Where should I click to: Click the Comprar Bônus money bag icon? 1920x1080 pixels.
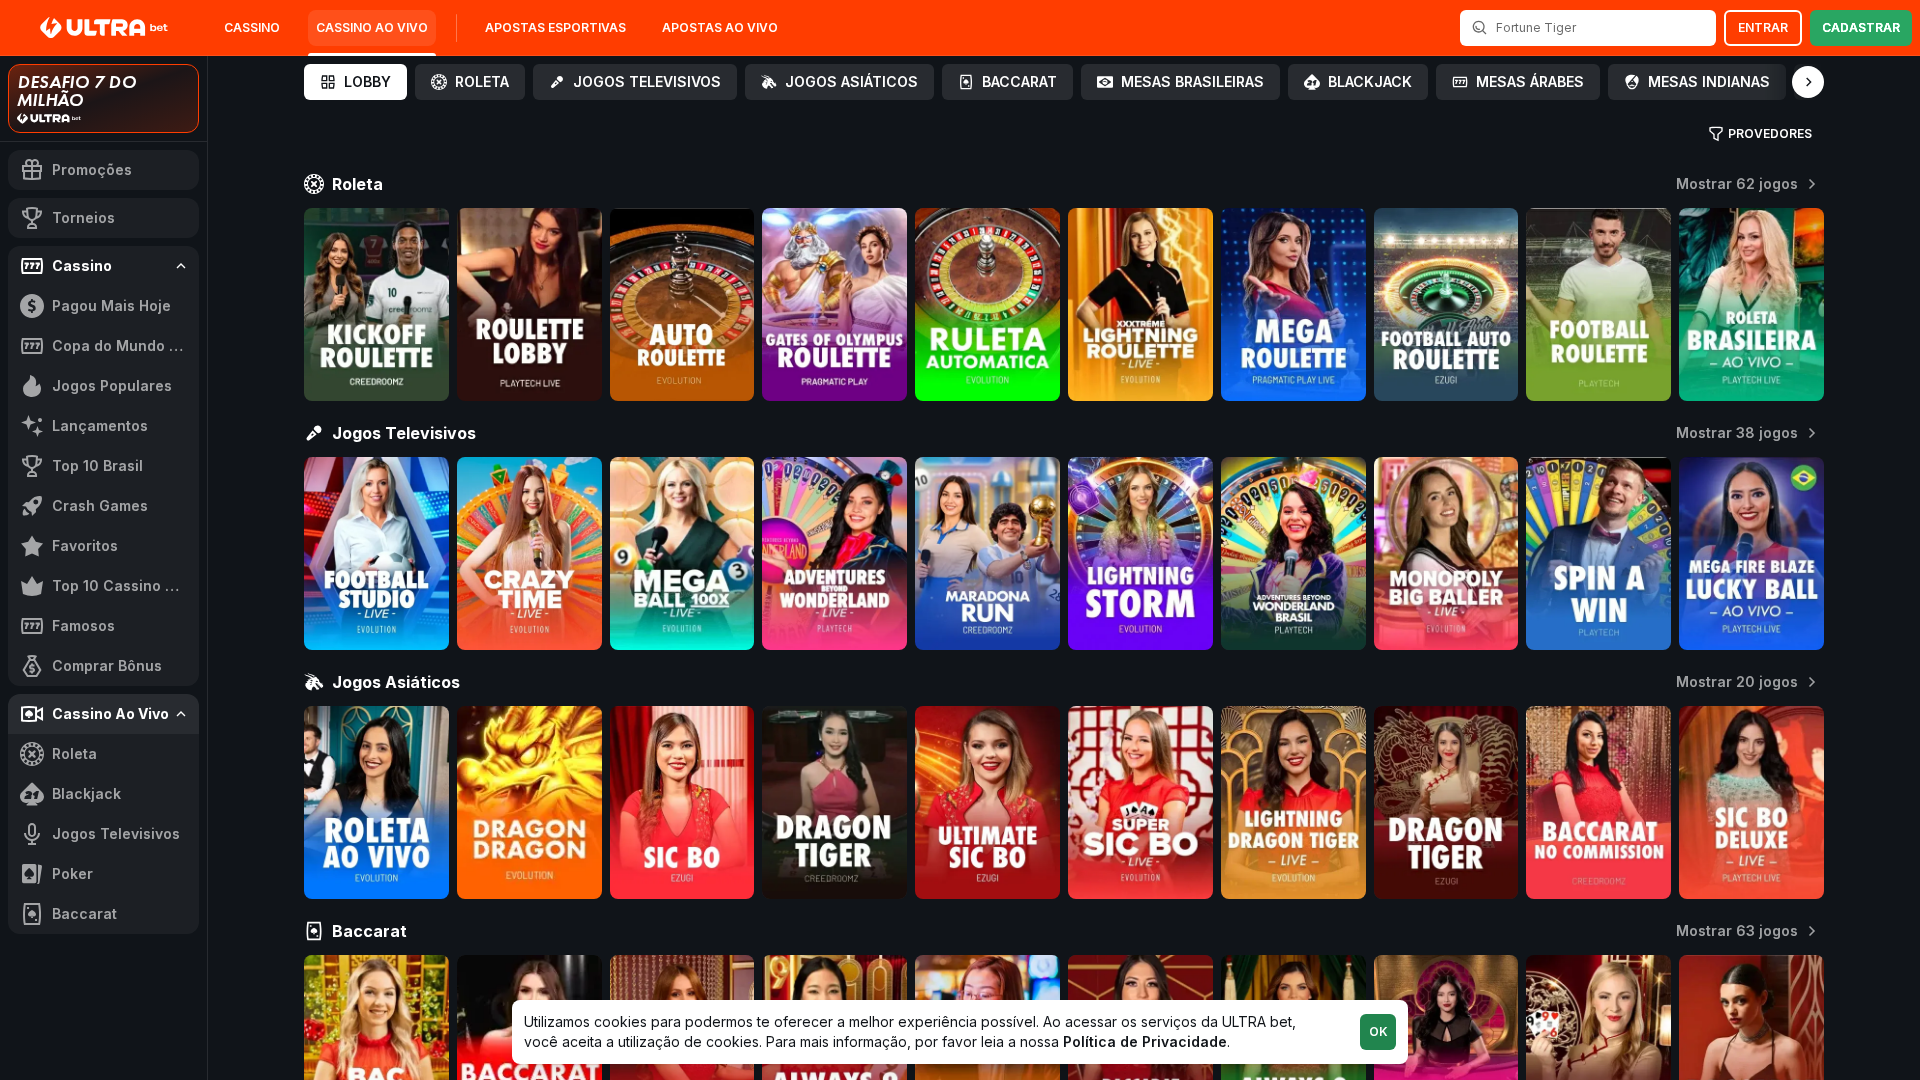(32, 666)
